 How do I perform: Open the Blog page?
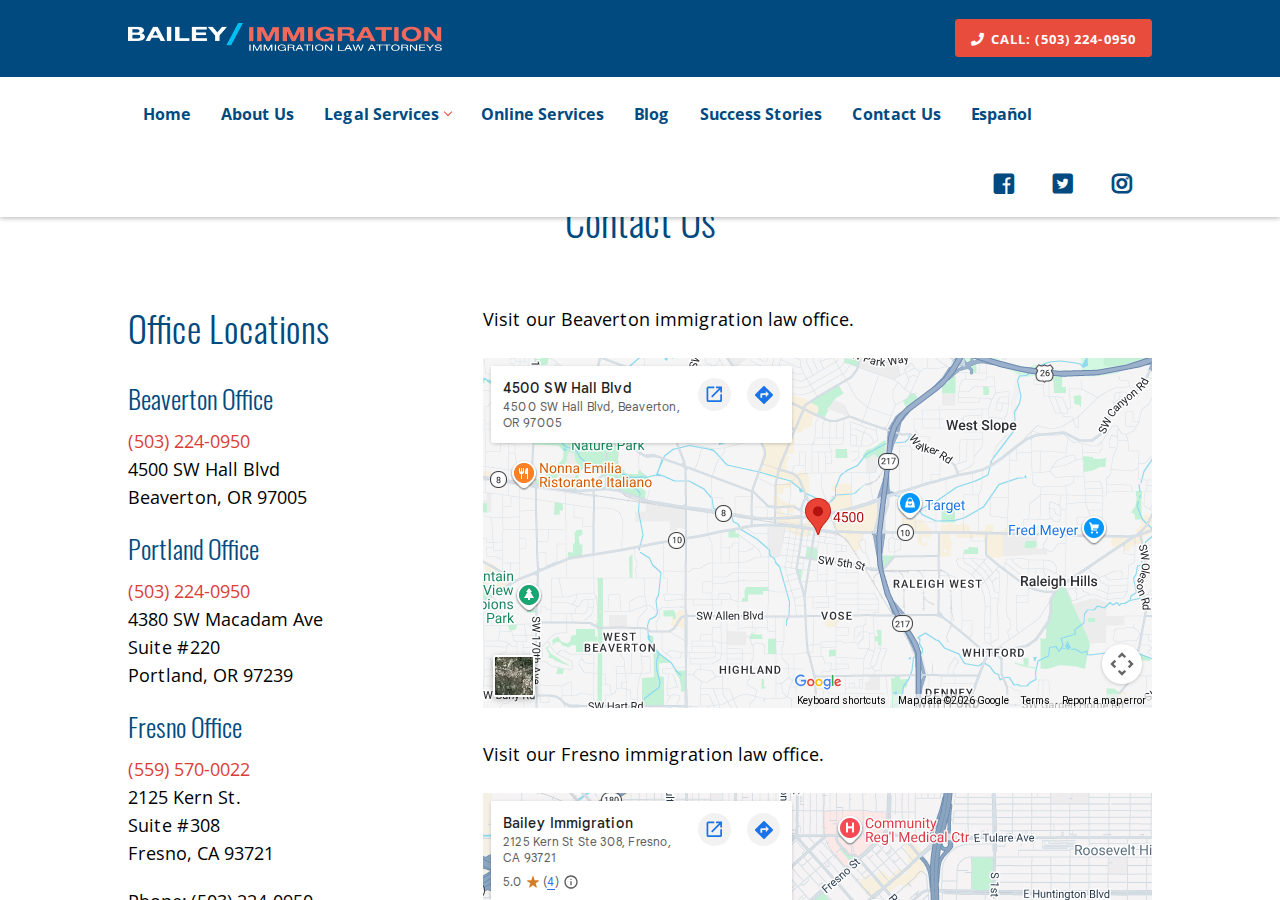[651, 114]
